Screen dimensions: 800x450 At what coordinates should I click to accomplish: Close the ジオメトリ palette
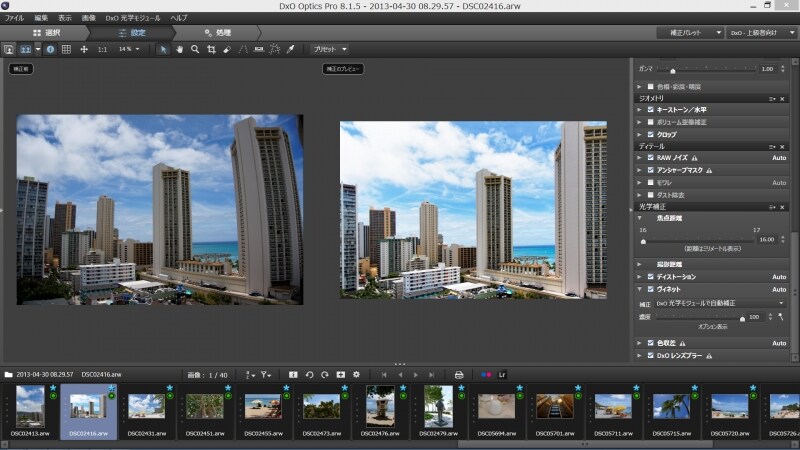tap(782, 99)
